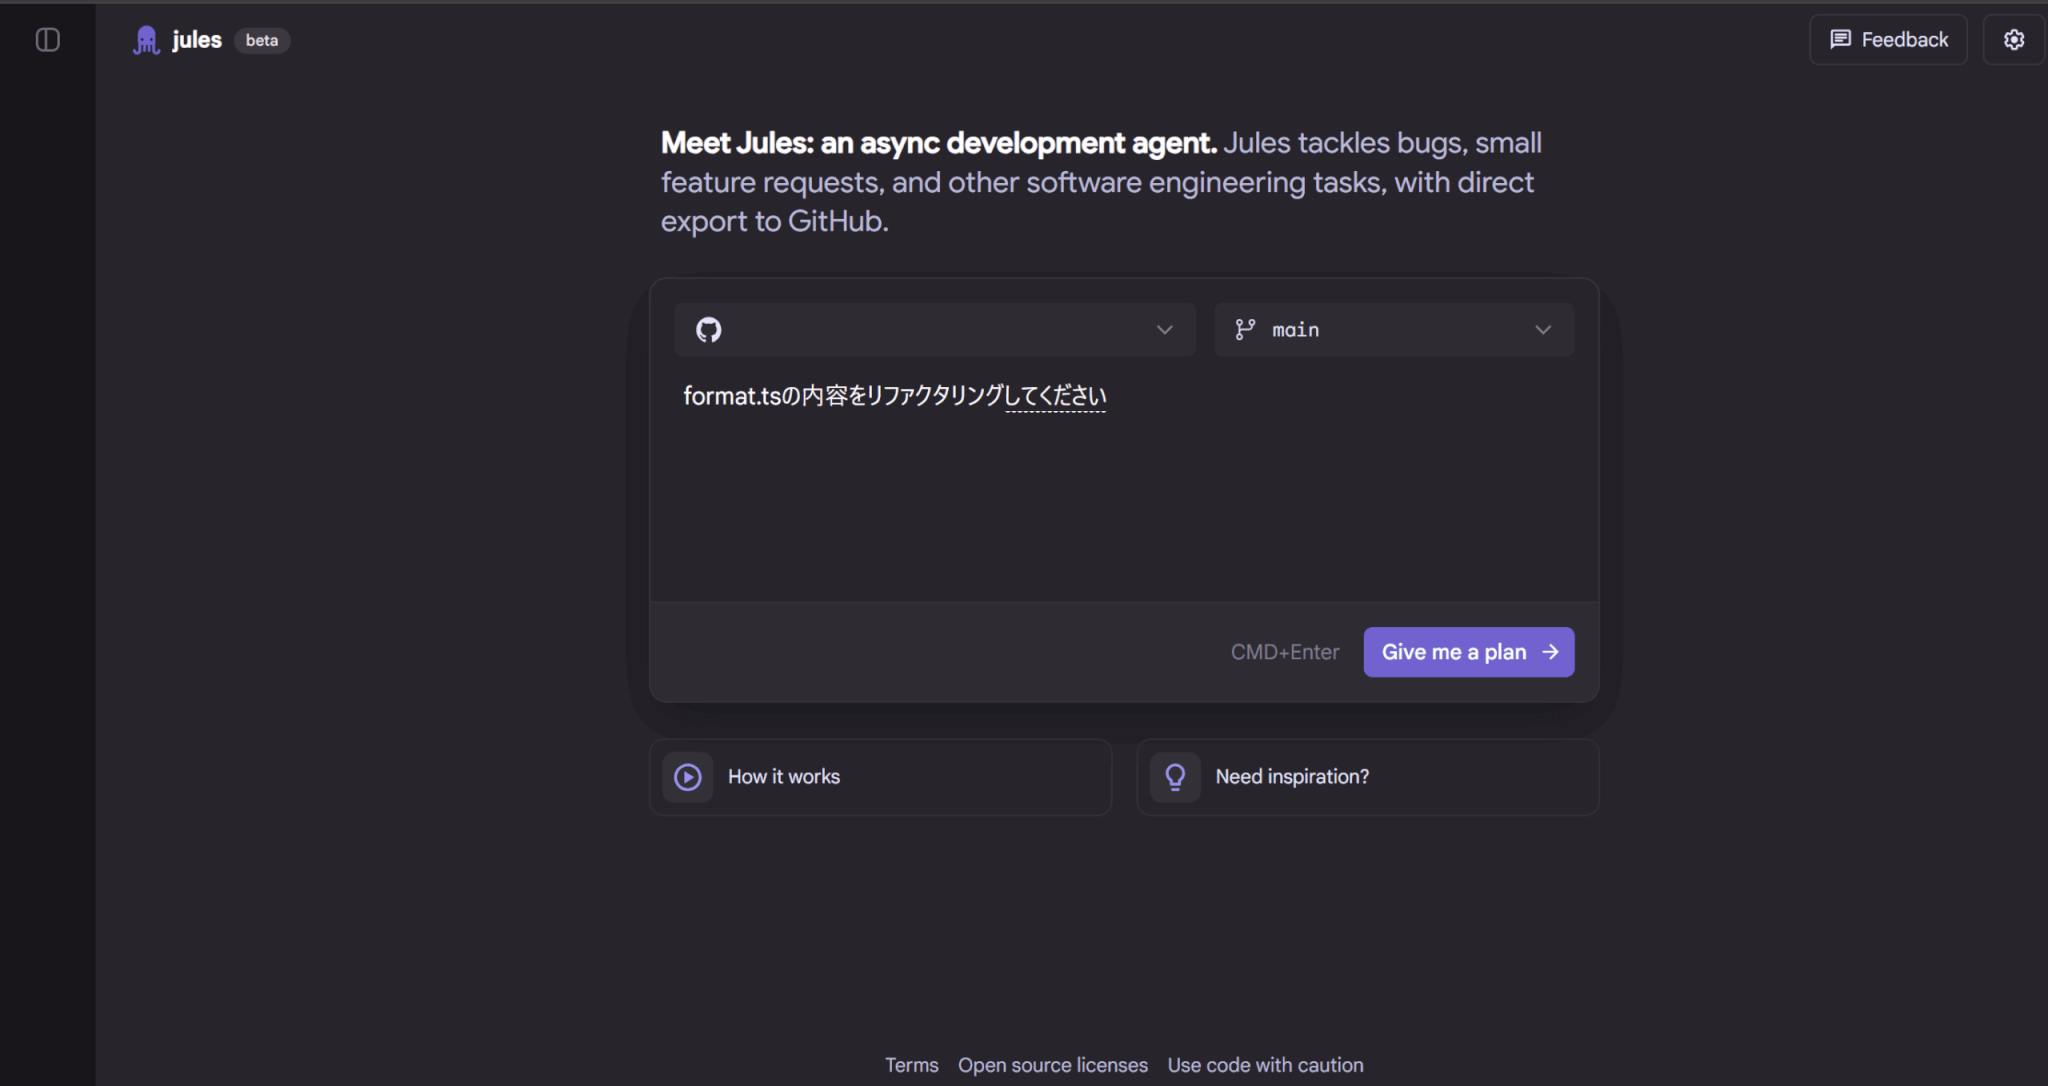
Task: Click the jules wordmark text
Action: click(x=197, y=40)
